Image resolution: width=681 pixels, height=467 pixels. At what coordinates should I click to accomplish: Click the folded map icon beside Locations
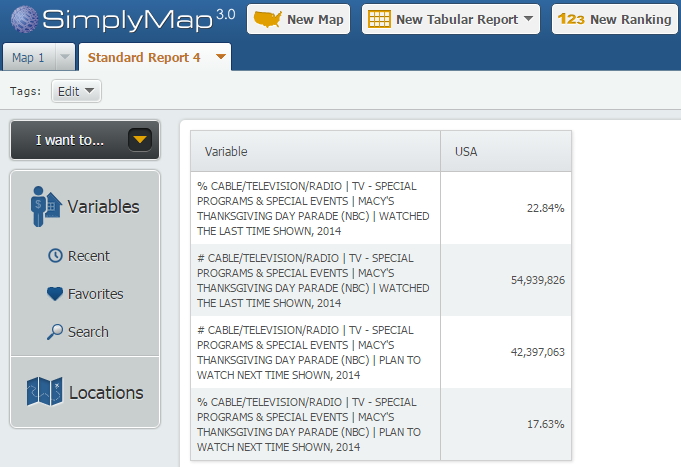click(44, 391)
